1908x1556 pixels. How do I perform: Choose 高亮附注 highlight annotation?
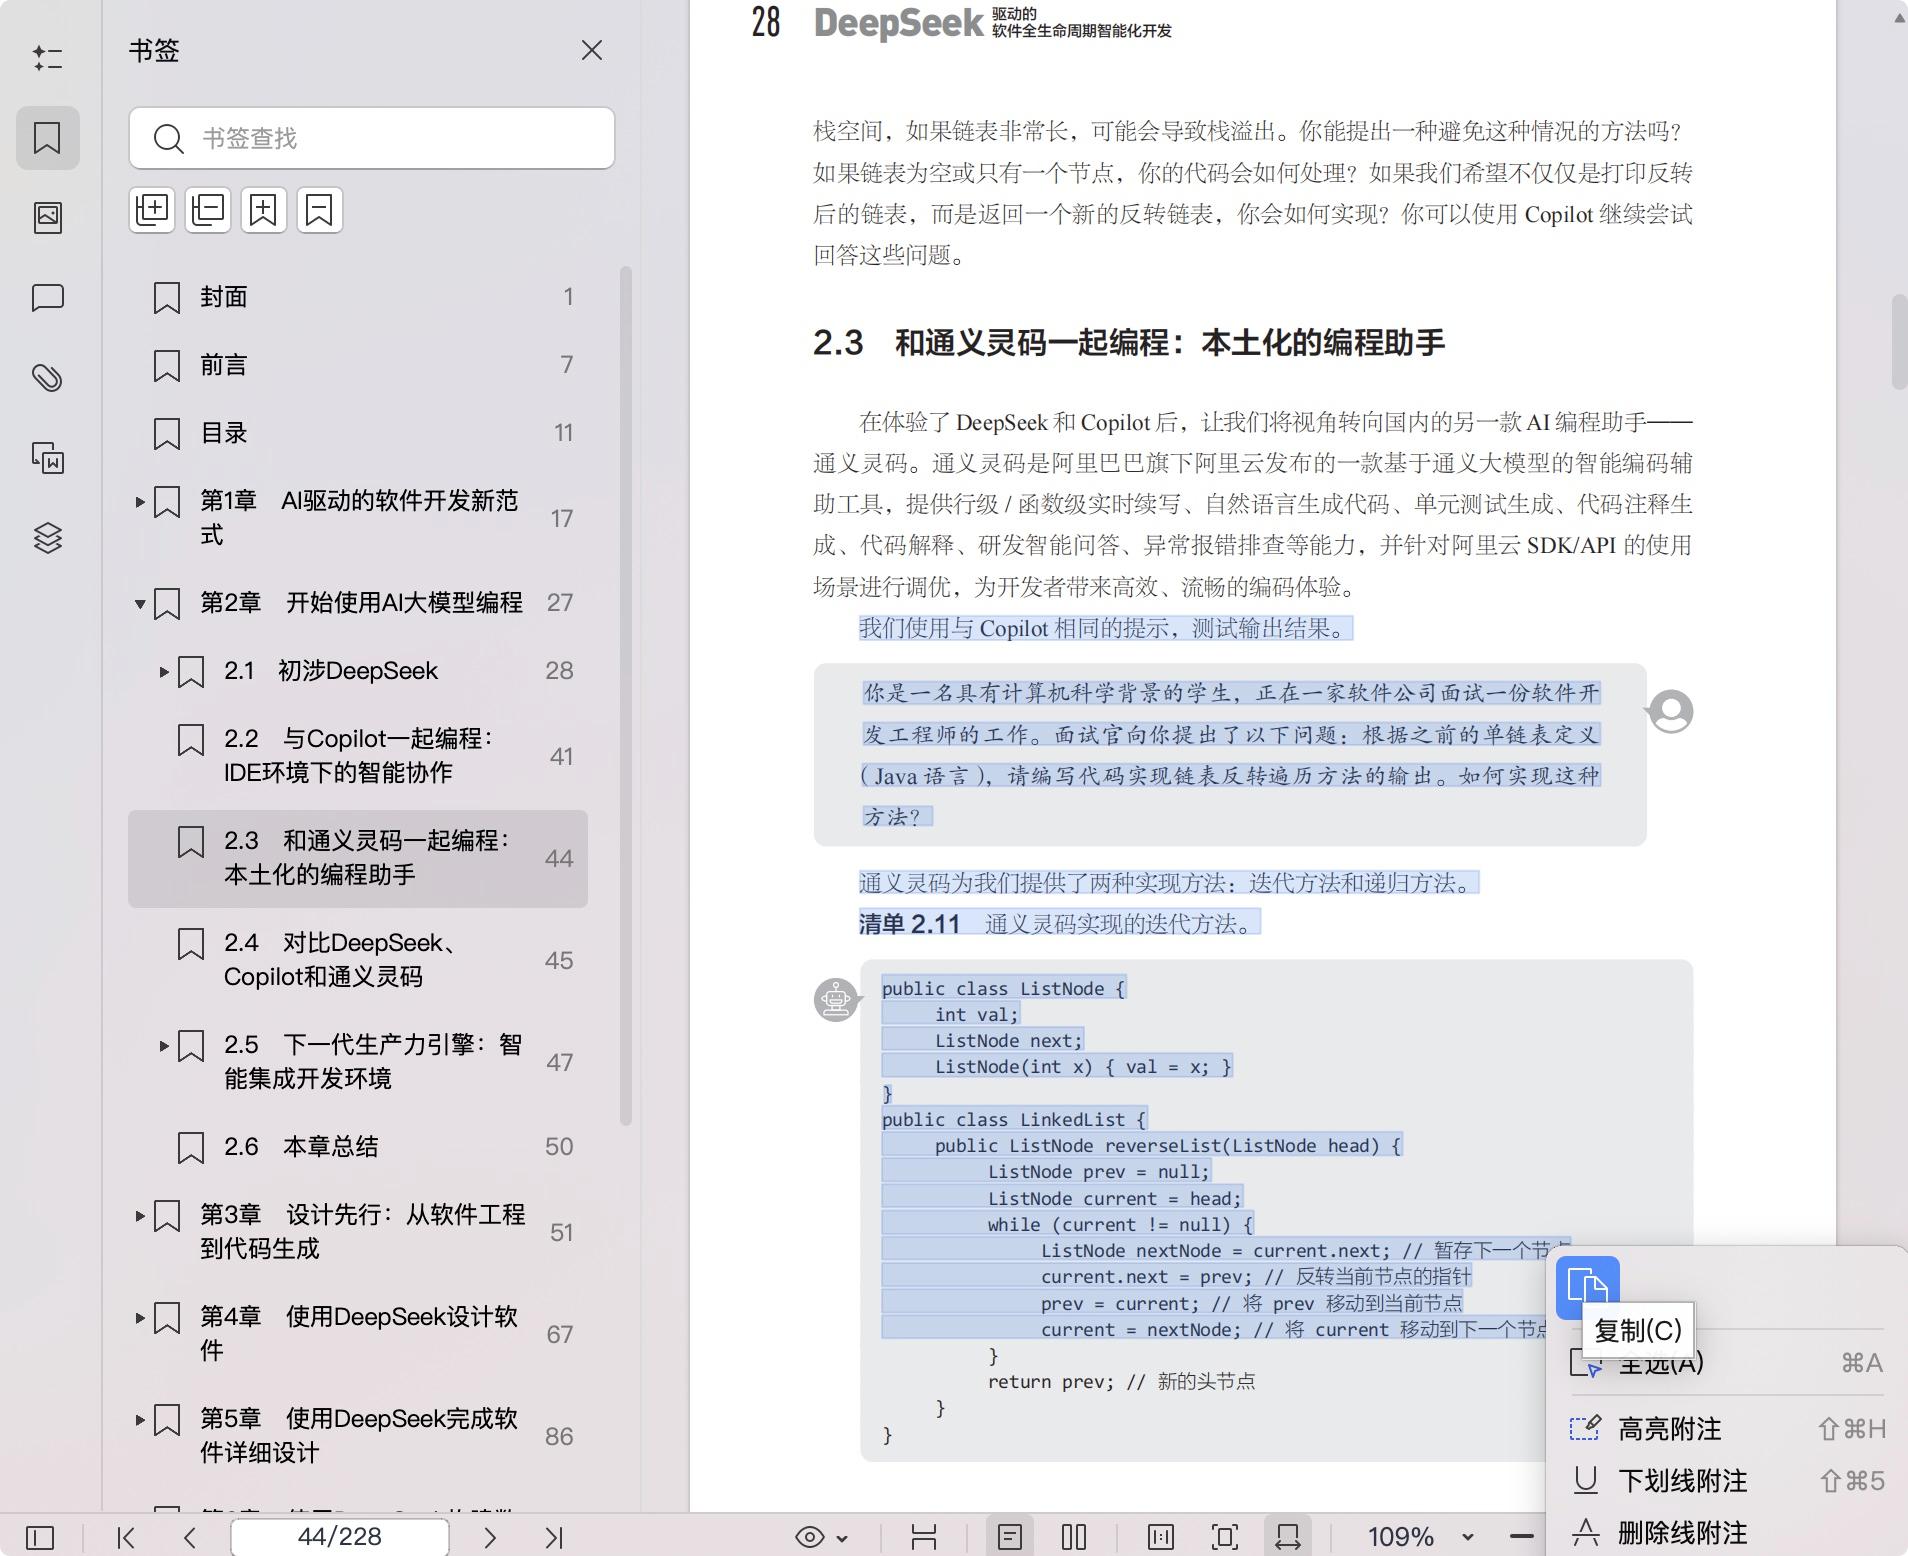coord(1726,1429)
